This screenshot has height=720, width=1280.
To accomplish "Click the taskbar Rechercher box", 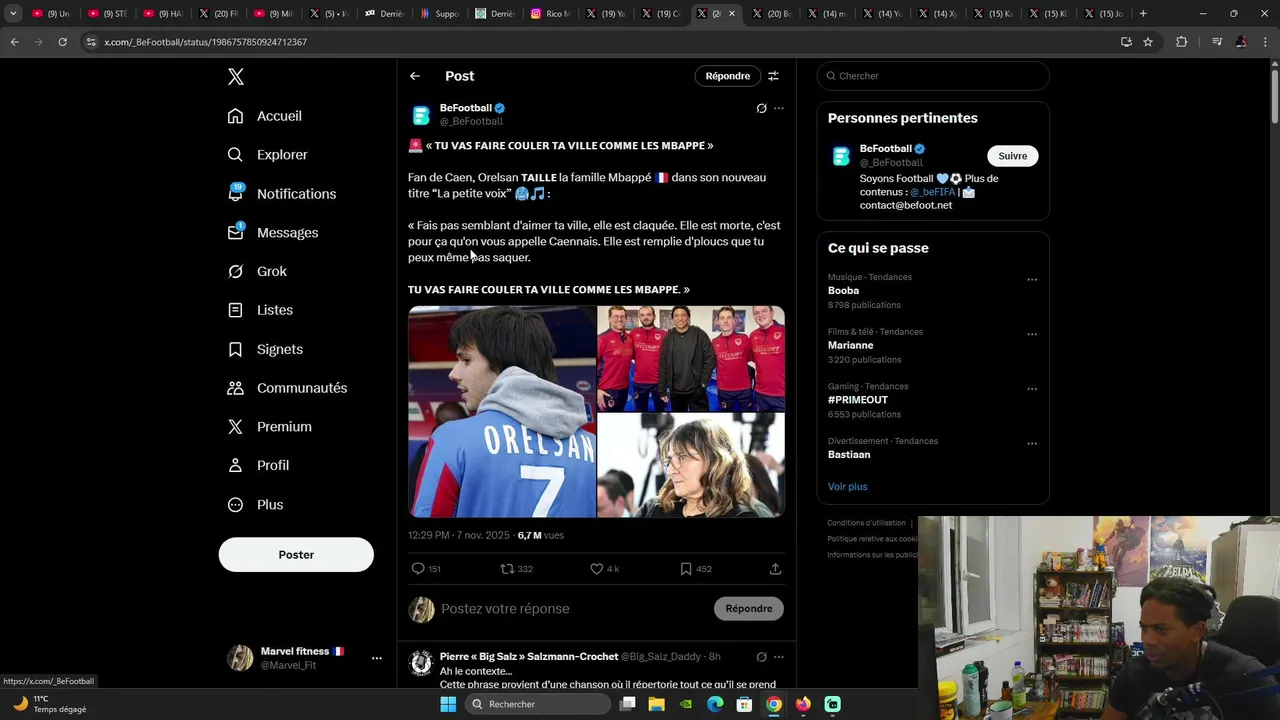I will (x=538, y=704).
